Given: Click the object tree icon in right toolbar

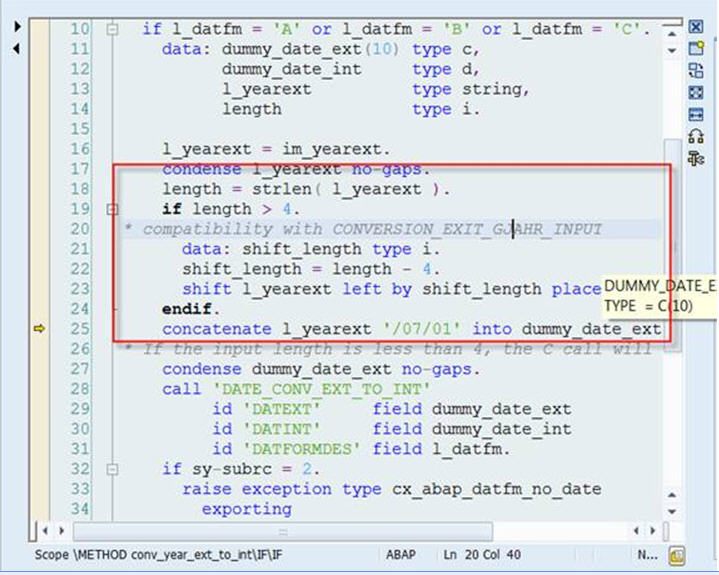Looking at the screenshot, I should click(x=697, y=159).
